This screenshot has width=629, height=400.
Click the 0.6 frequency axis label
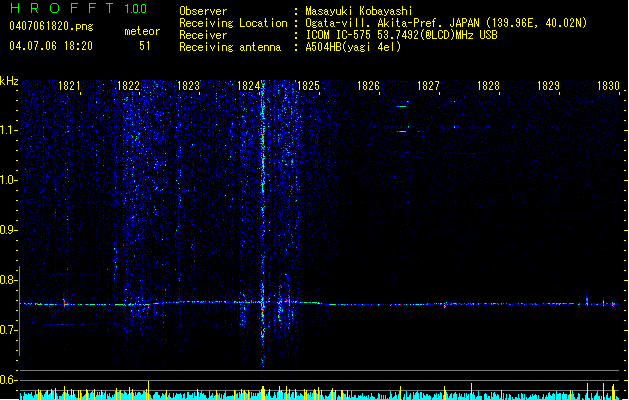tap(9, 380)
